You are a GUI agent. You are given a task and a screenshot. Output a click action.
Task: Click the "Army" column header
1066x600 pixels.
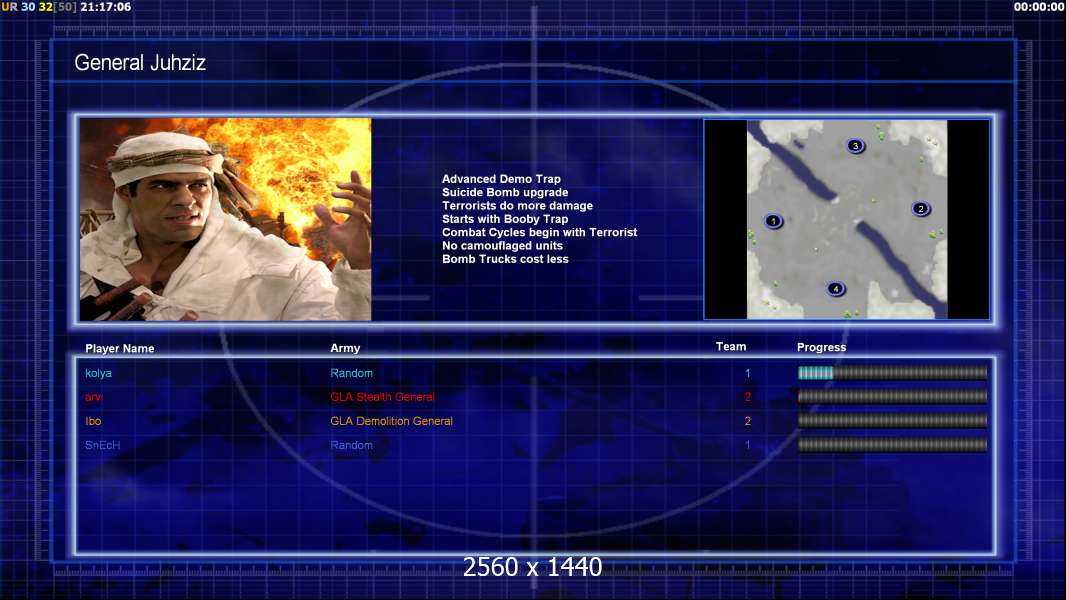tap(345, 348)
